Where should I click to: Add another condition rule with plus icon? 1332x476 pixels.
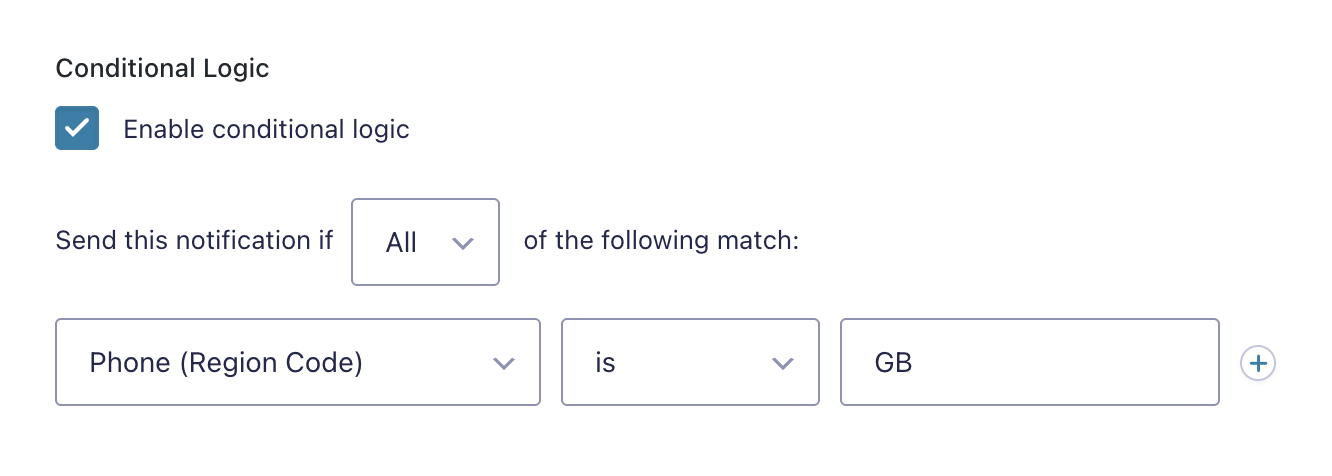point(1258,363)
